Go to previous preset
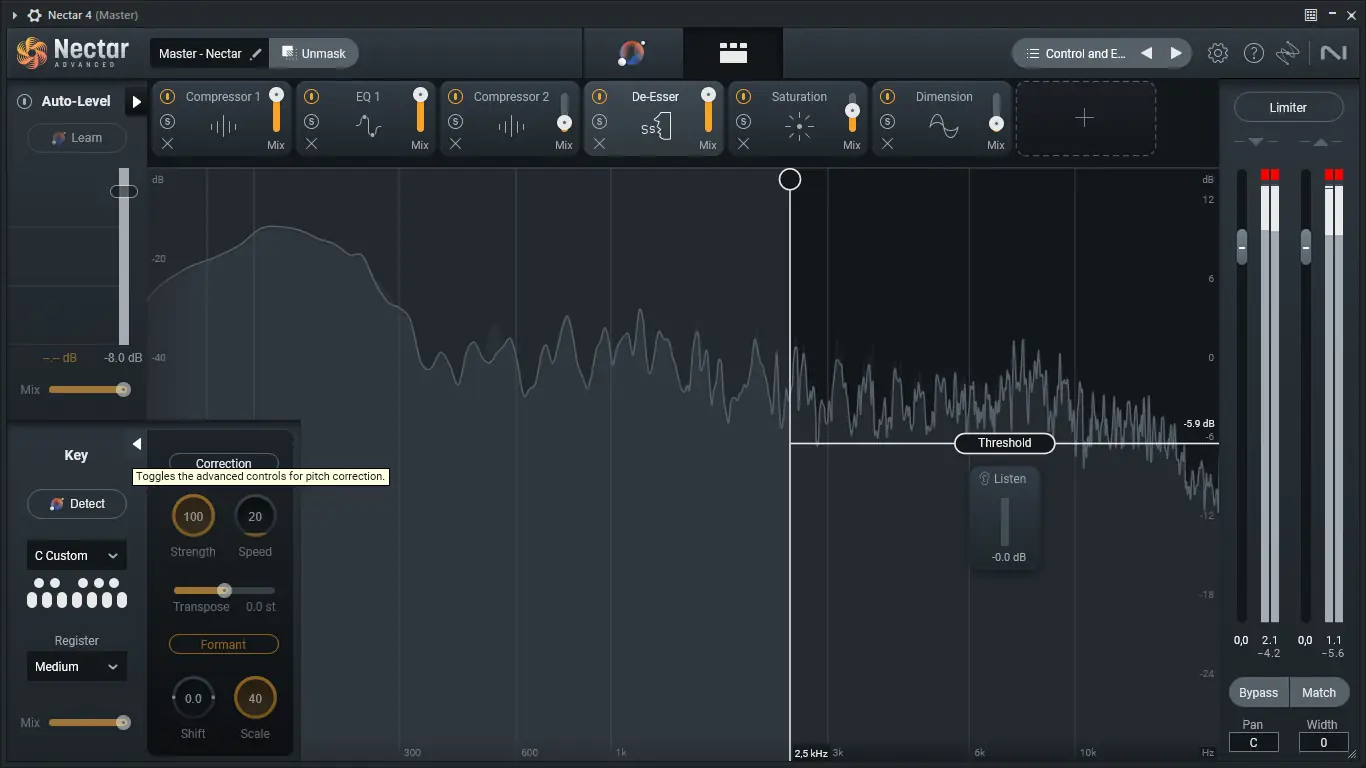Image resolution: width=1366 pixels, height=768 pixels. pos(1147,54)
